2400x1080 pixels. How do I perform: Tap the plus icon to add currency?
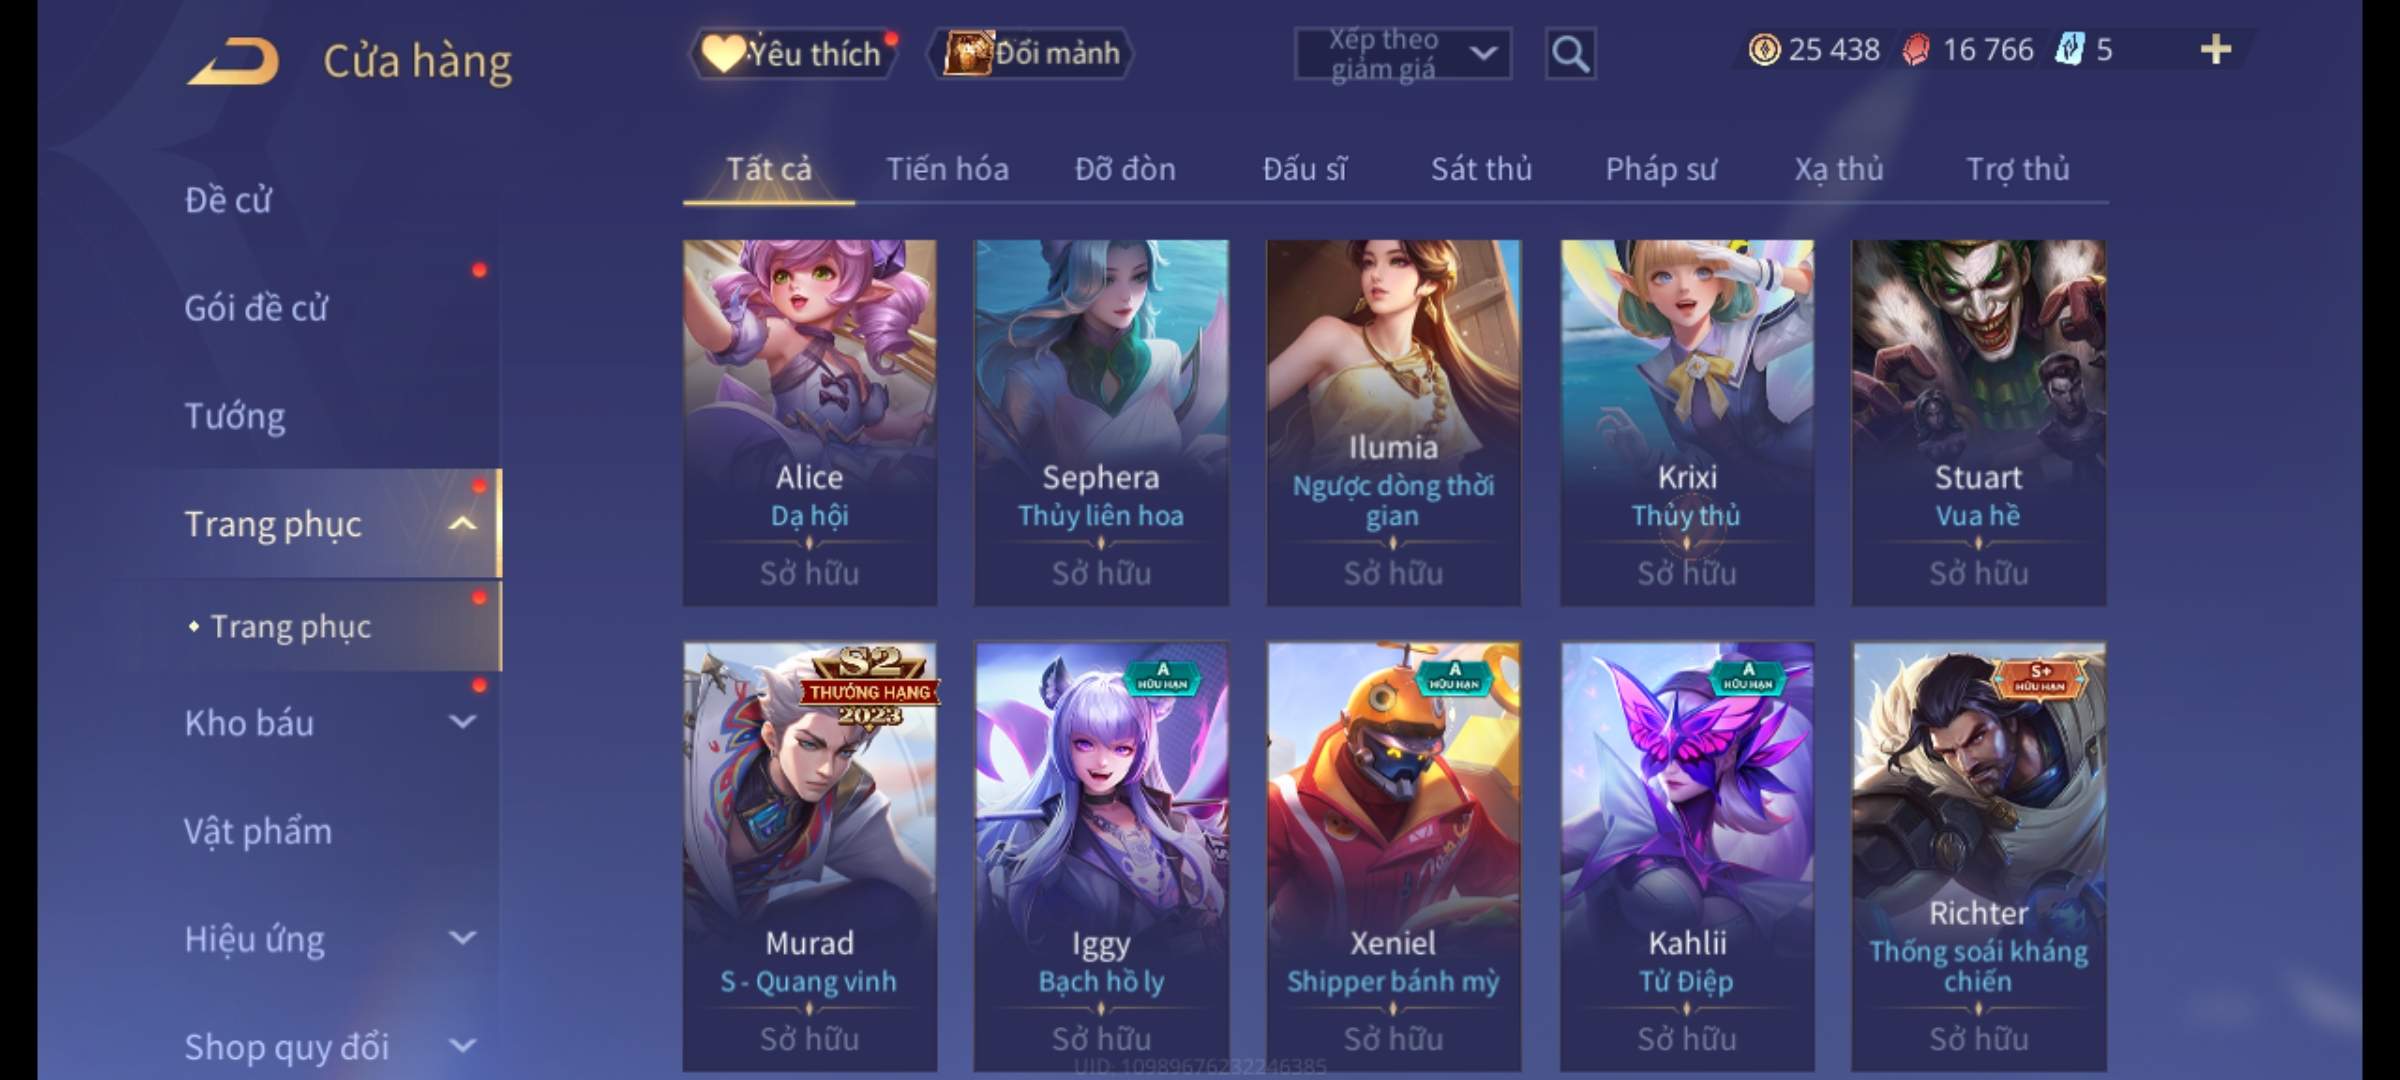[x=2216, y=49]
